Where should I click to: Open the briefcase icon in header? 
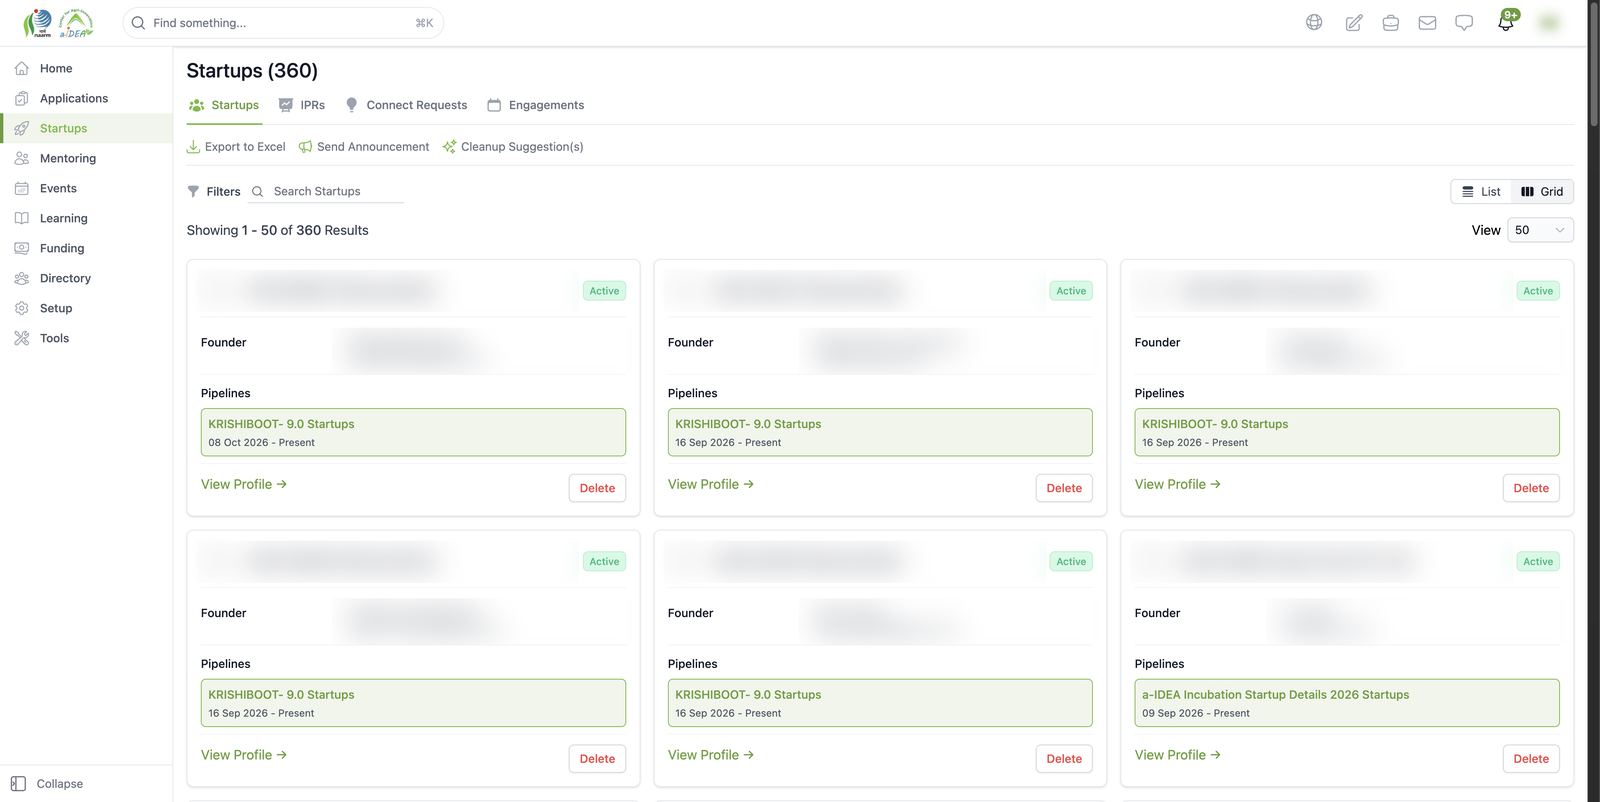point(1390,22)
